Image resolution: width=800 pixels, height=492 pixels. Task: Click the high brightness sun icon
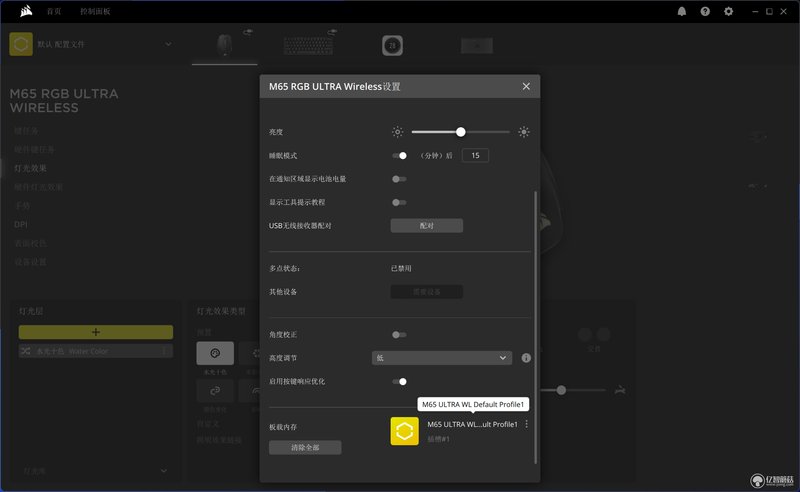point(523,132)
